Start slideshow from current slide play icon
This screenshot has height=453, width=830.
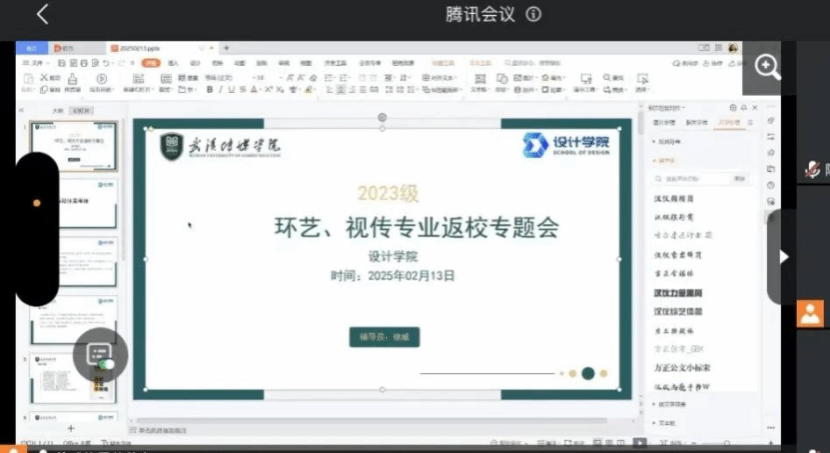pos(102,79)
